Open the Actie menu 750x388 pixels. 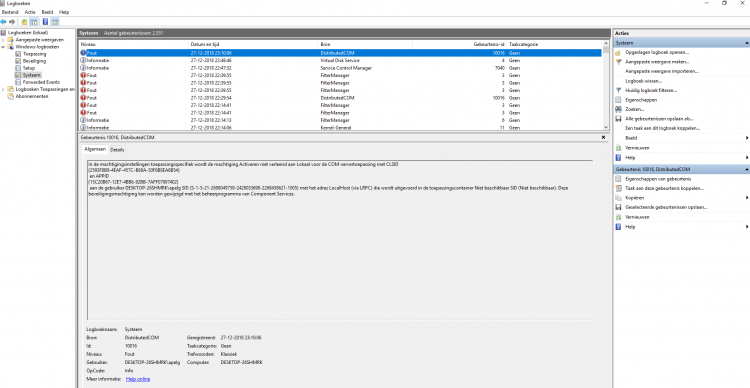[30, 12]
